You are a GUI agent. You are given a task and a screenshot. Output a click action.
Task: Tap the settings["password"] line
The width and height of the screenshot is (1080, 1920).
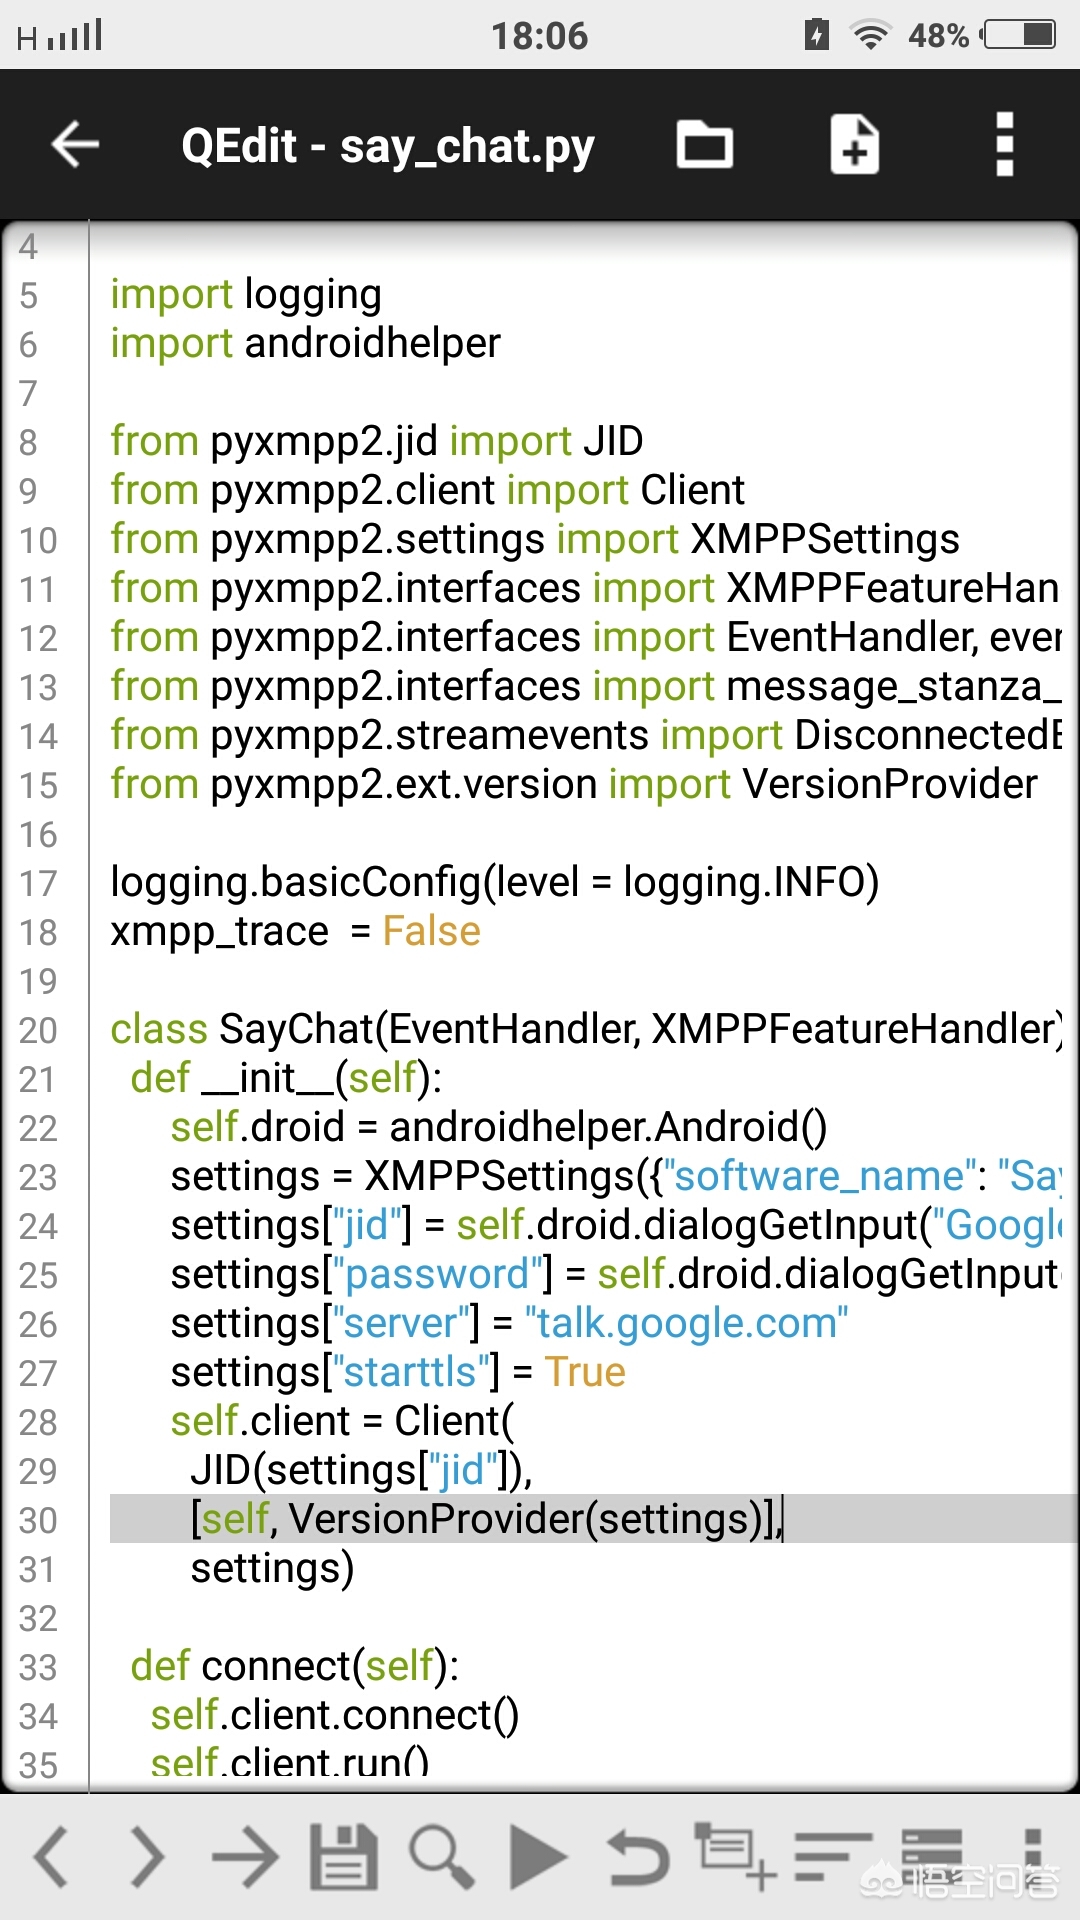pyautogui.click(x=615, y=1274)
